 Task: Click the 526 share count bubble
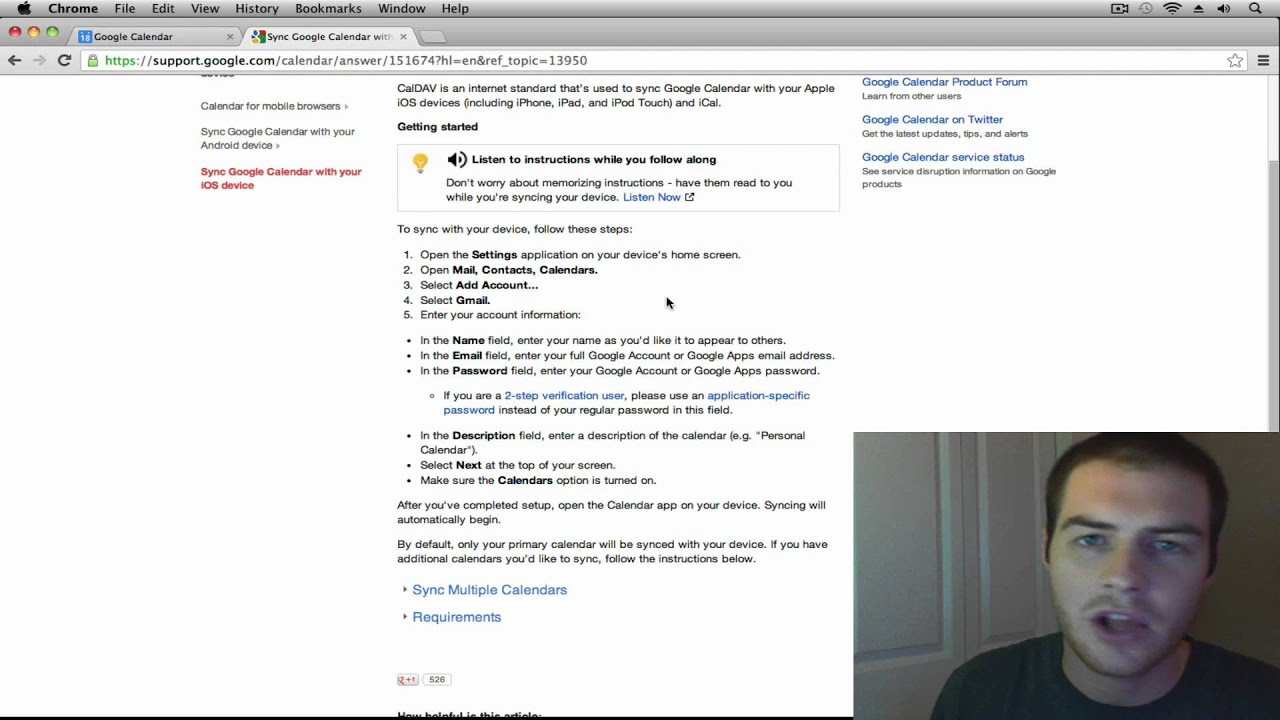(x=436, y=679)
